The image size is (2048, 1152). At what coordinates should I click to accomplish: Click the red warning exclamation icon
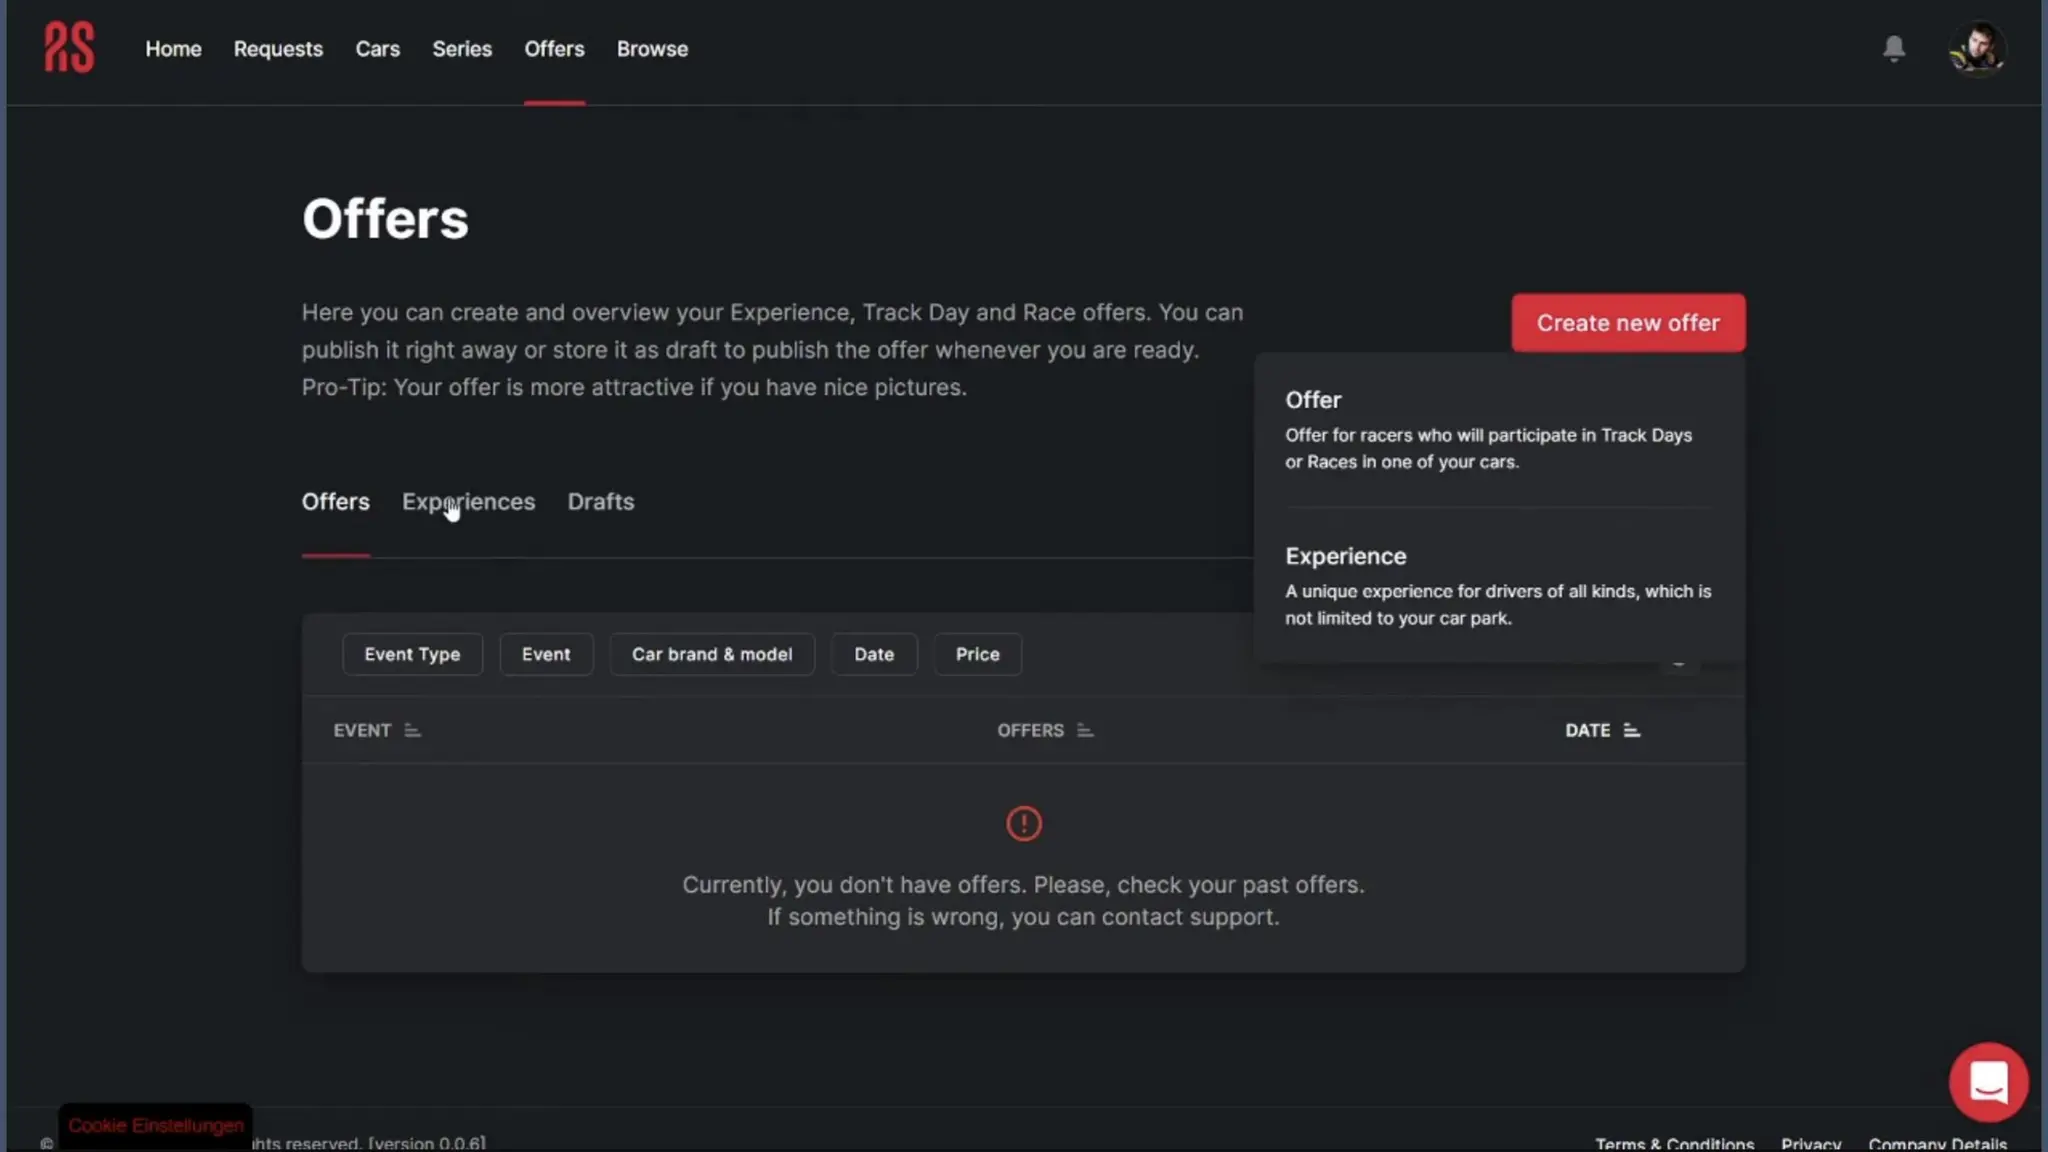point(1023,824)
